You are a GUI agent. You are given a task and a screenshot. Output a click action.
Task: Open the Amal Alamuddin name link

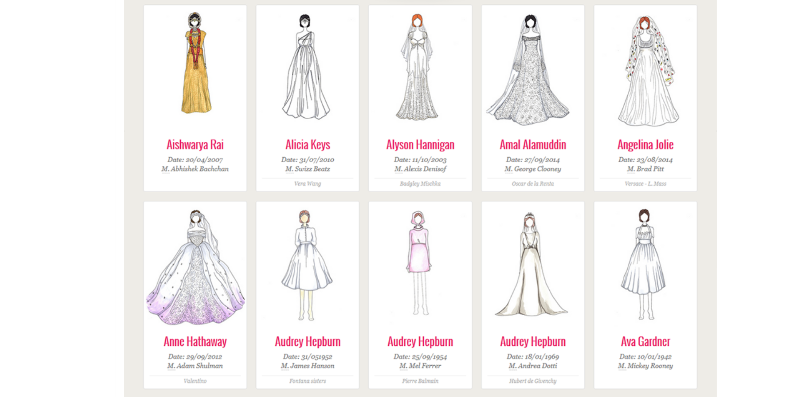tap(533, 144)
